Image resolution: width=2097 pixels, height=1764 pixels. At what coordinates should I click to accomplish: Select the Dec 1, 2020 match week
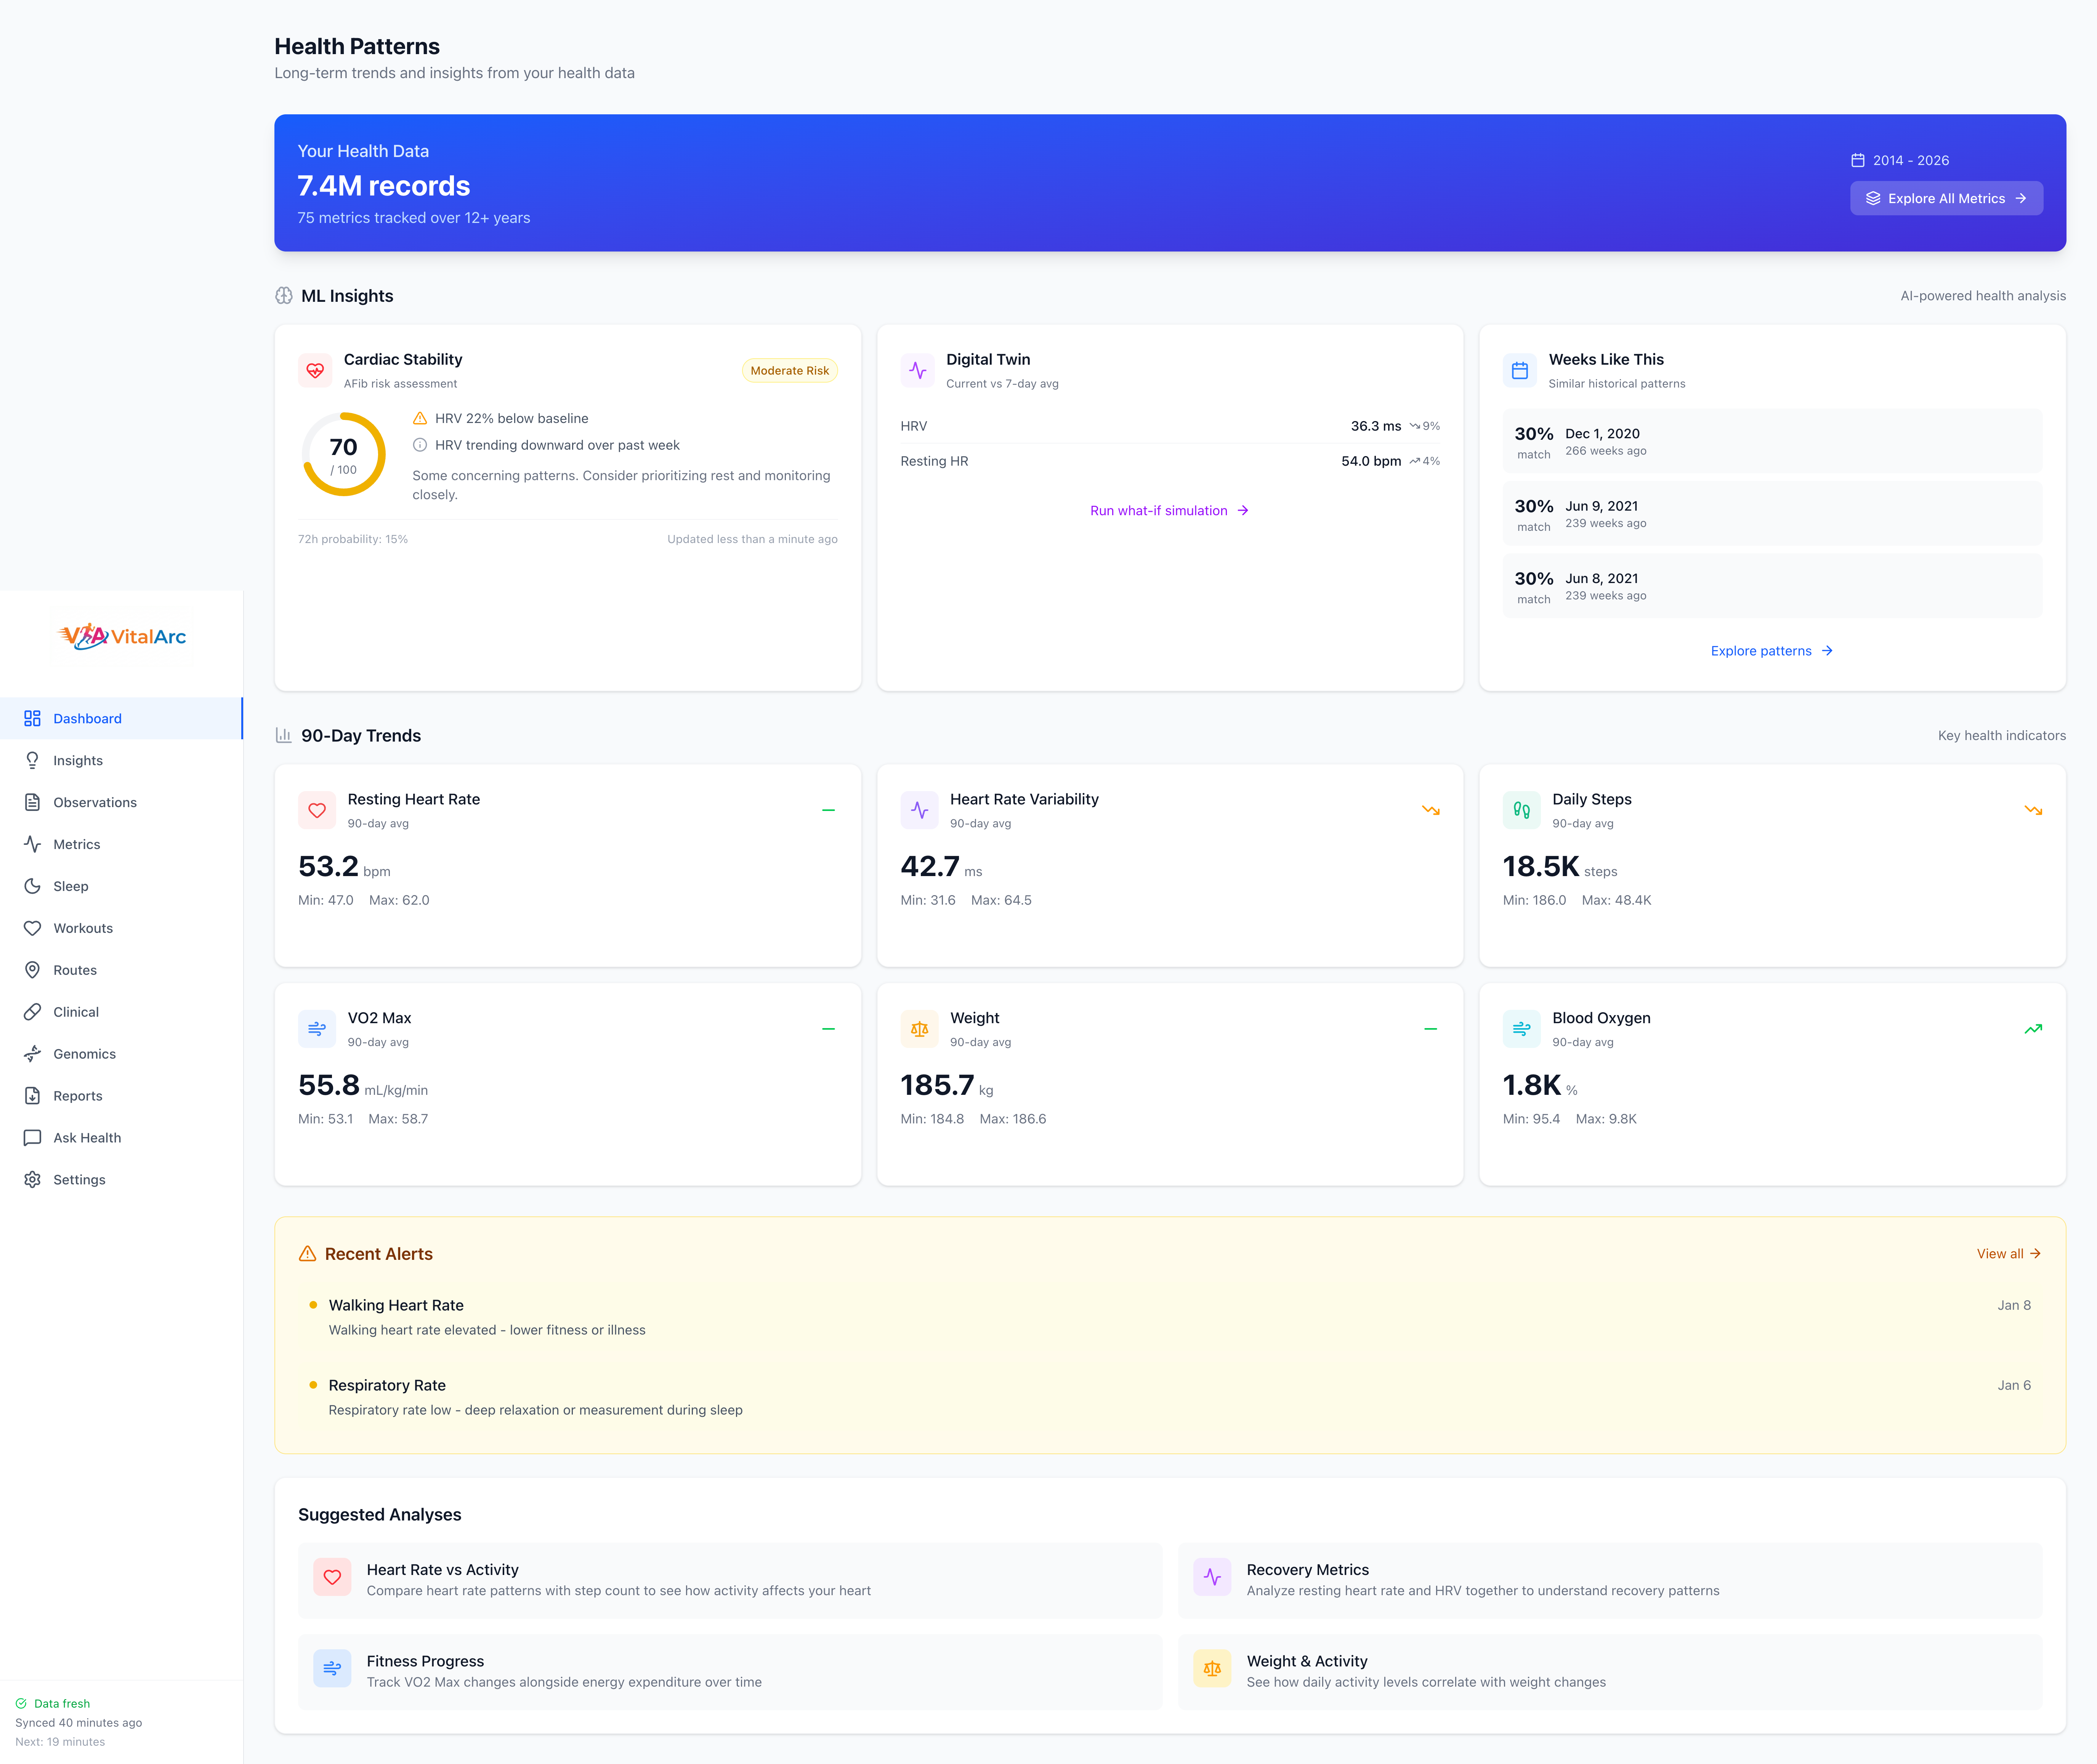[x=1771, y=441]
